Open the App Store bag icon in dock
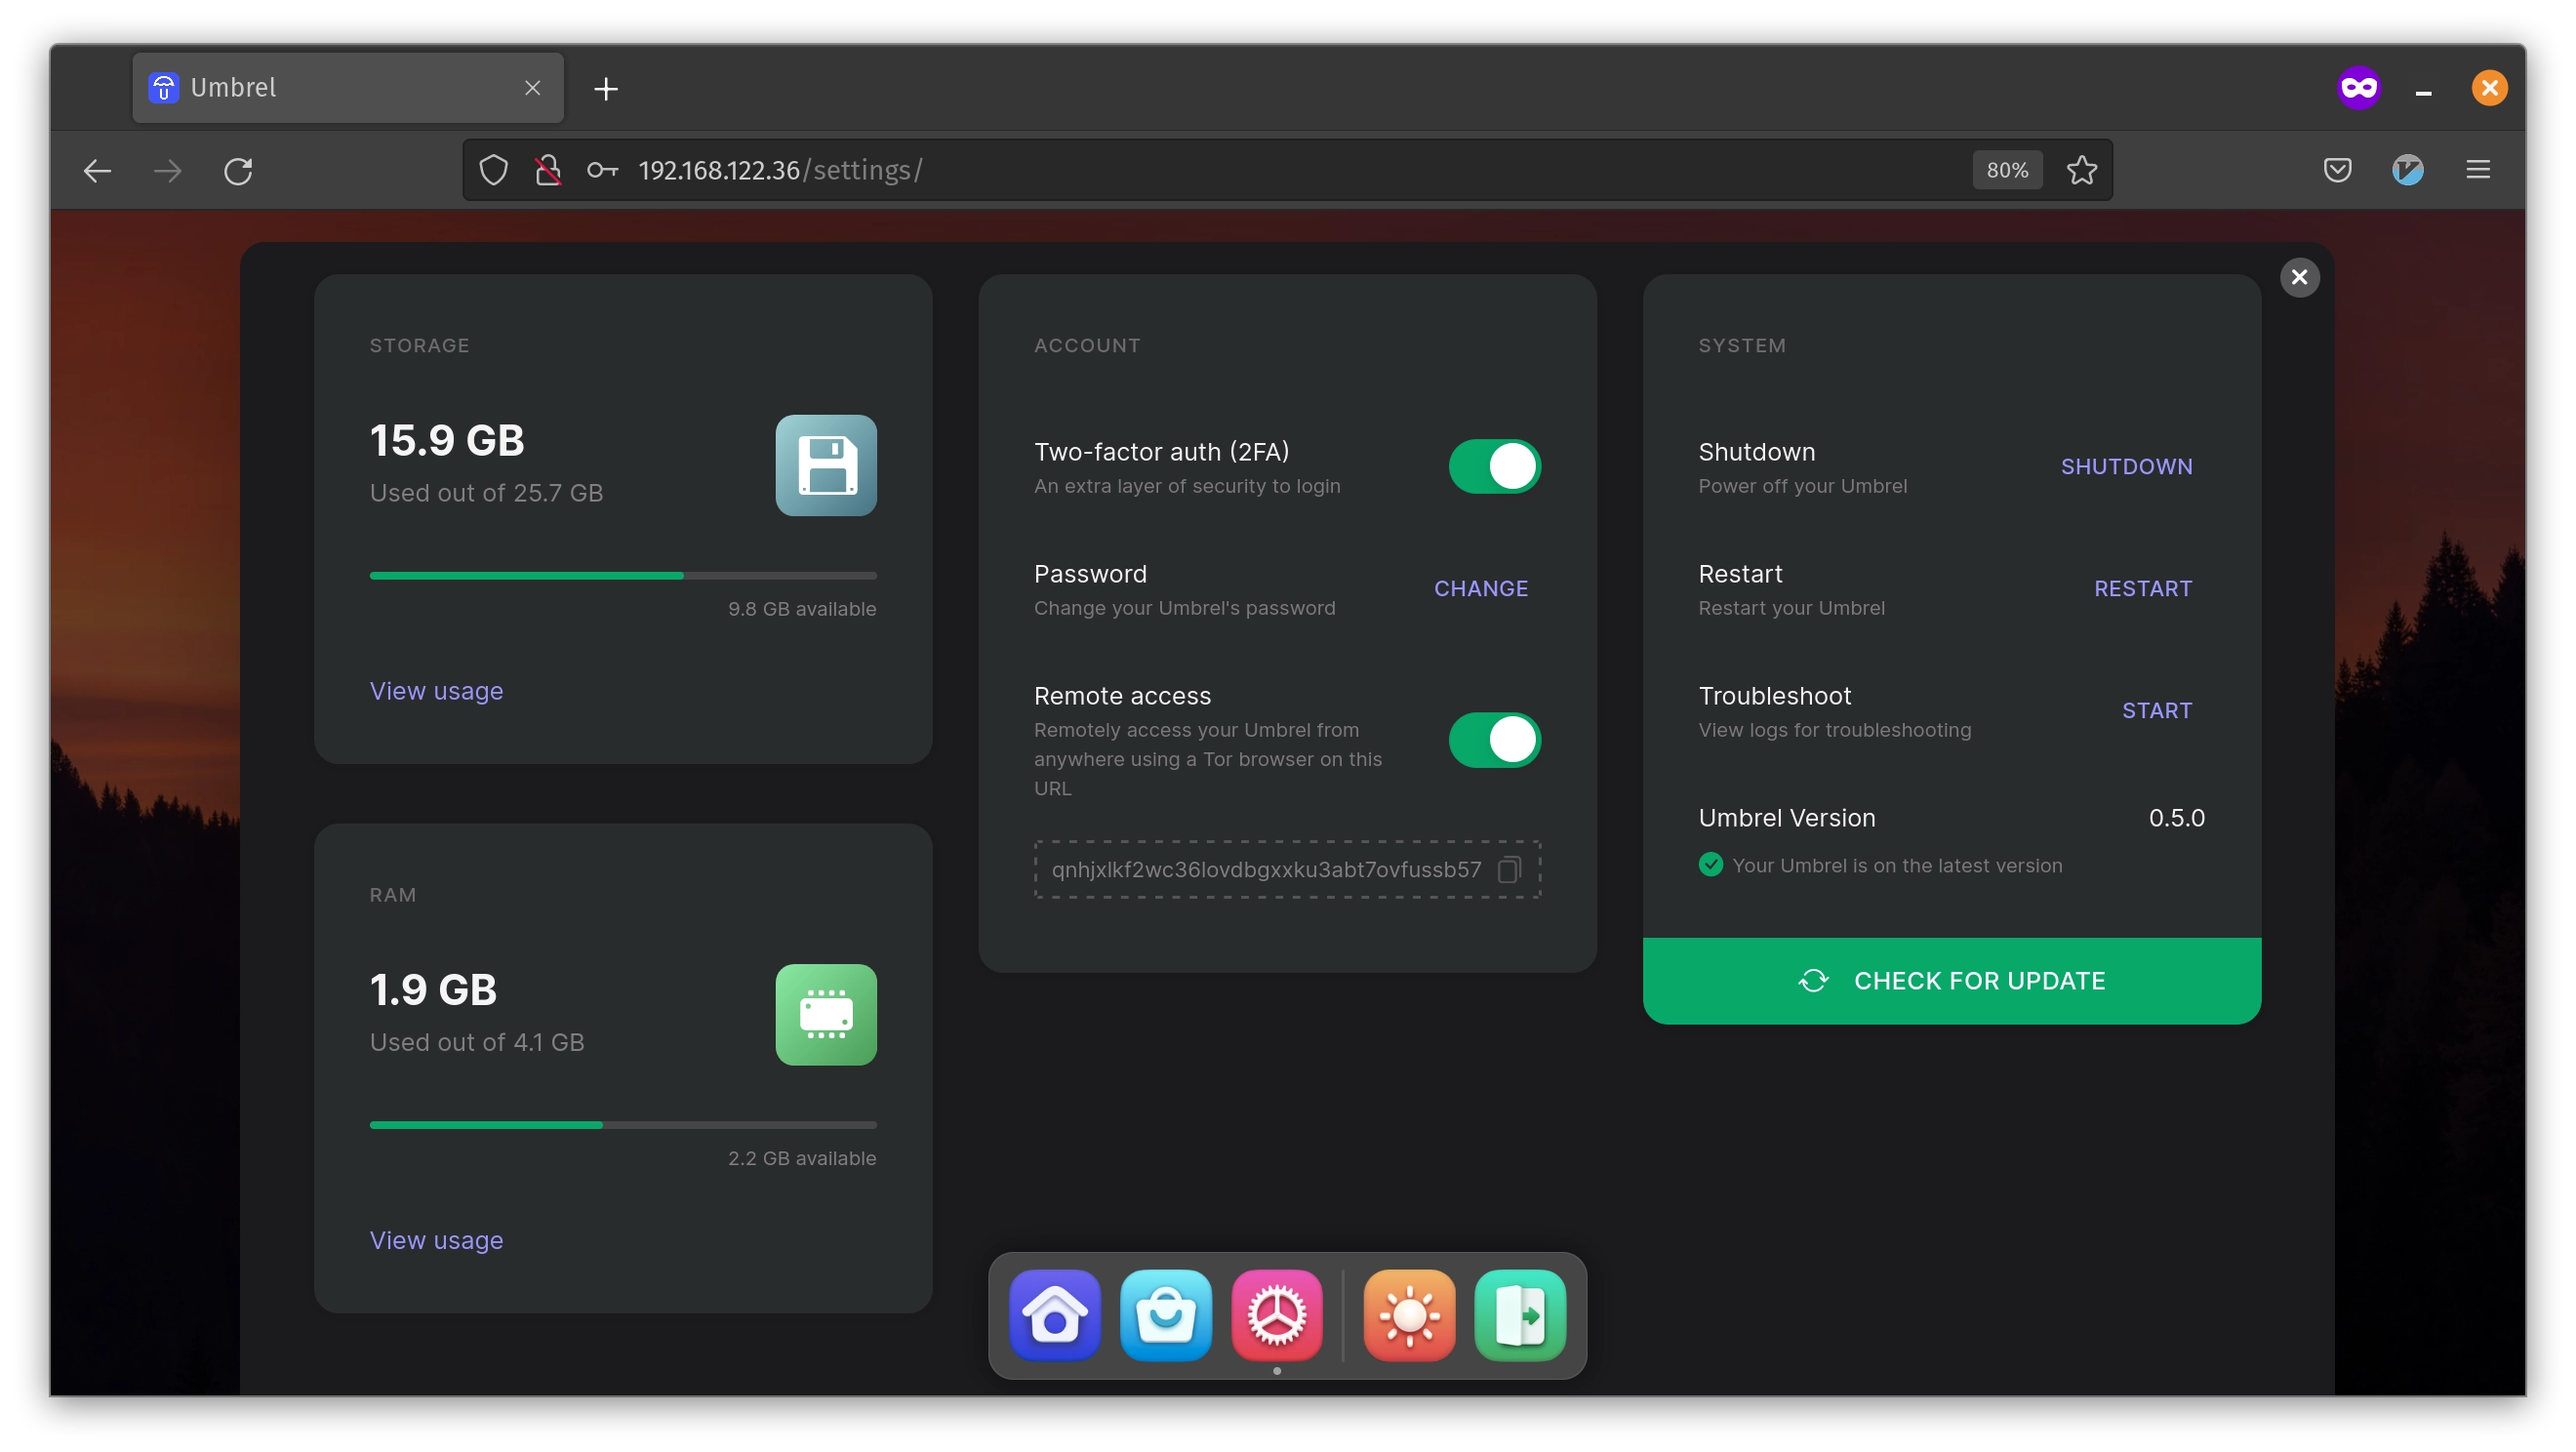2576x1452 pixels. pyautogui.click(x=1166, y=1315)
